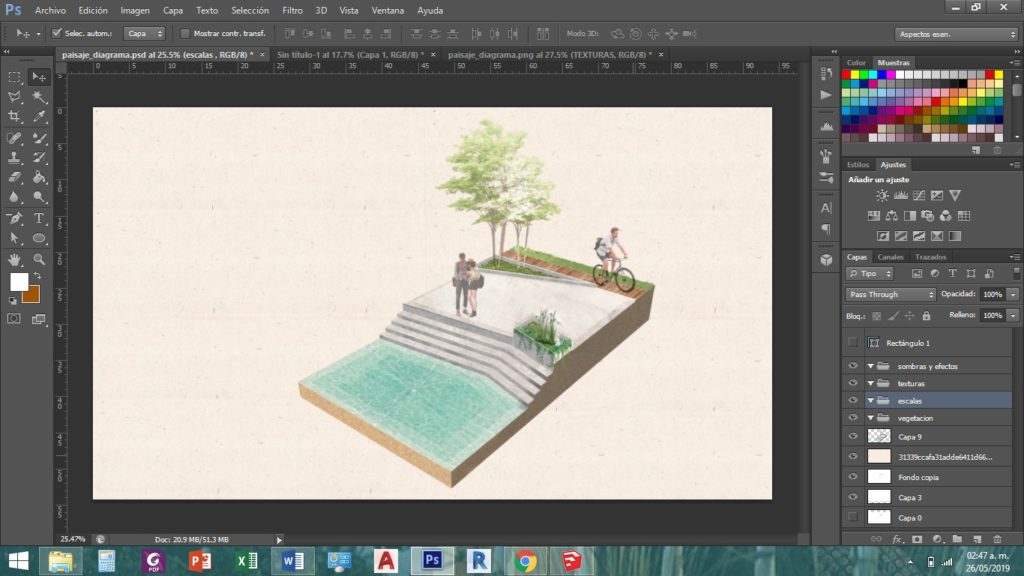Select the Path Selection tool

(14, 238)
